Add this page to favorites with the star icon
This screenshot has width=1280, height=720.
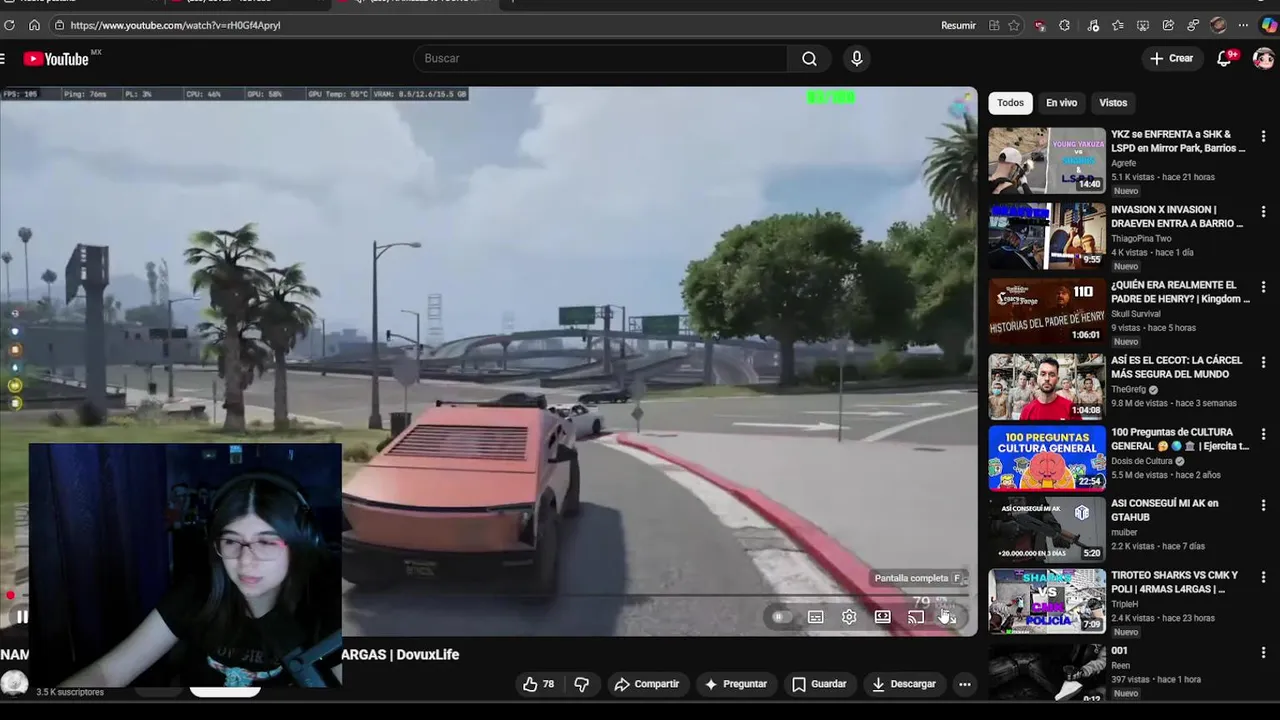[1014, 25]
